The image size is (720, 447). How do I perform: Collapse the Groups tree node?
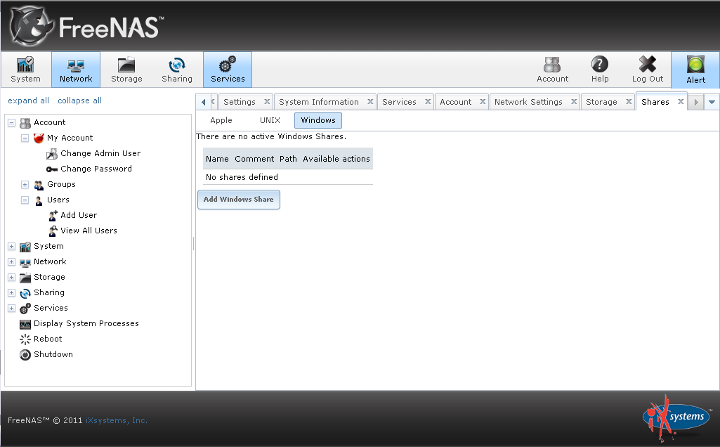[x=25, y=185]
